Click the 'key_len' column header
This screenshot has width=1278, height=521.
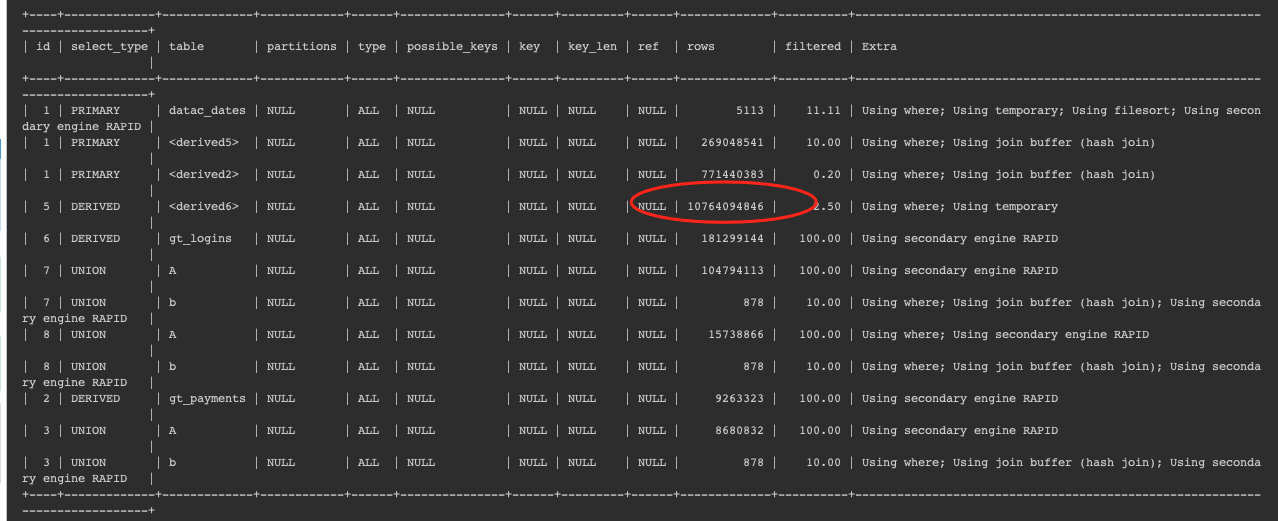coord(592,47)
